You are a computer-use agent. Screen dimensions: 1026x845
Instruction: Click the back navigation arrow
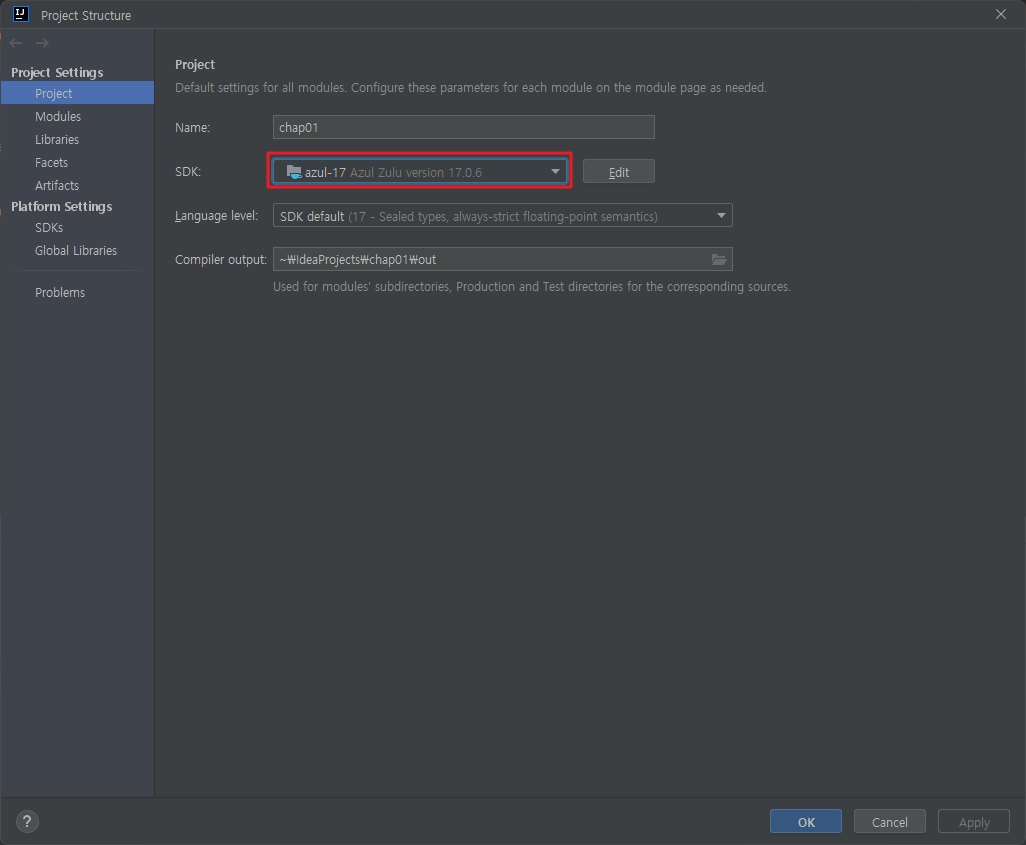(16, 43)
